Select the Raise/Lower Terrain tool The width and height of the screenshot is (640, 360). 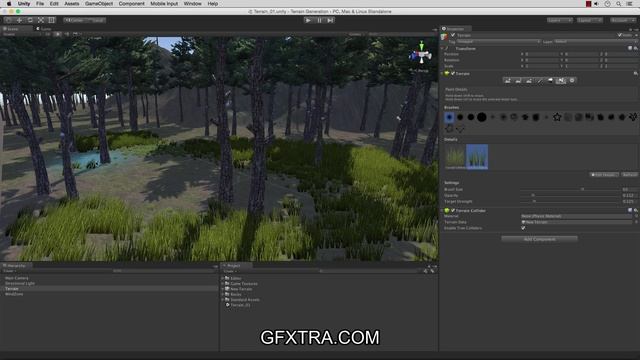[507, 81]
